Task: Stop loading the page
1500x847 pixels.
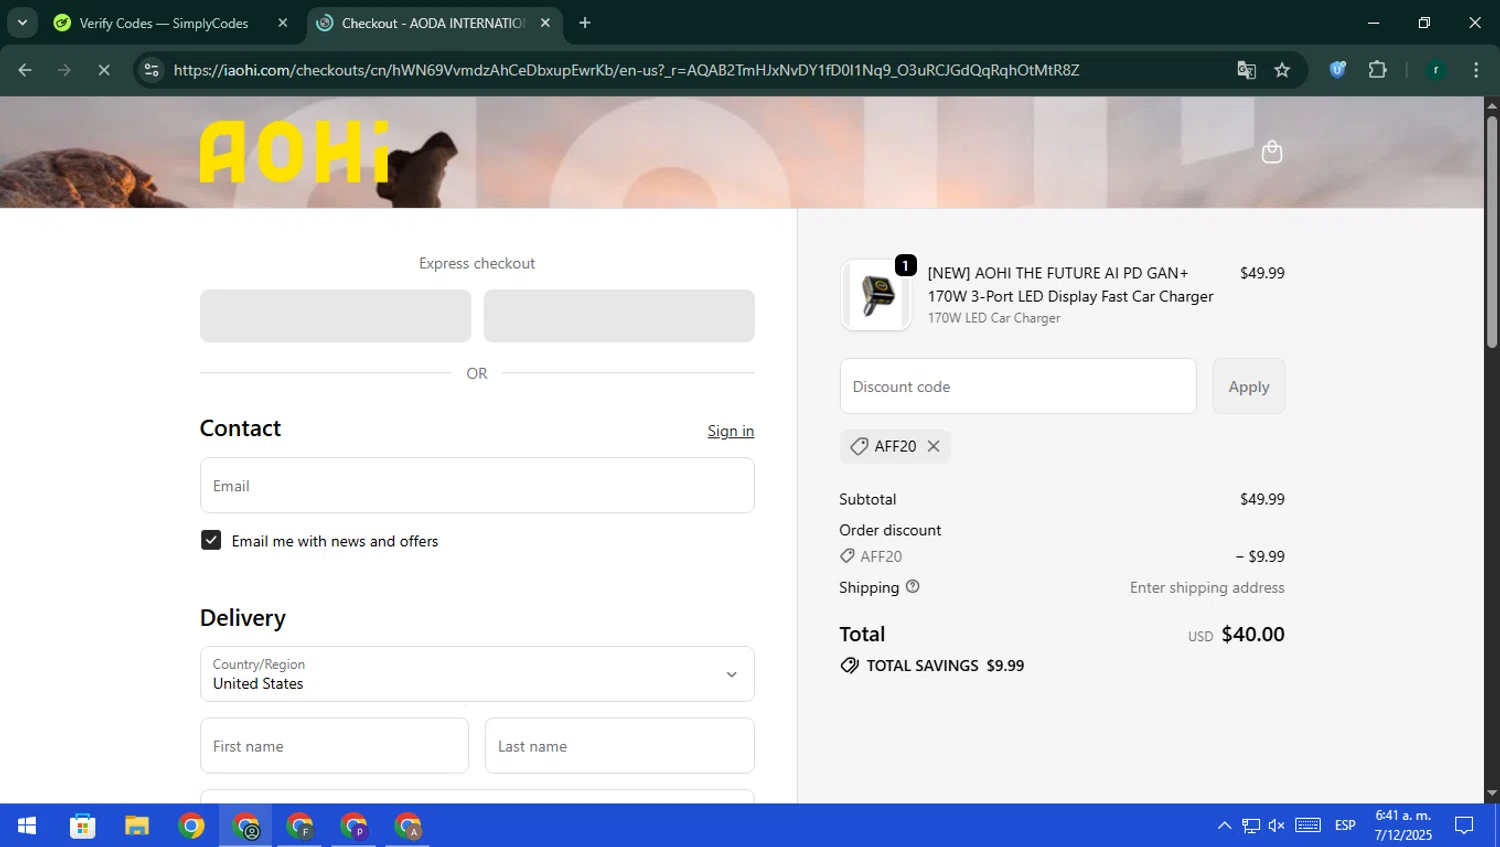Action: pyautogui.click(x=103, y=70)
